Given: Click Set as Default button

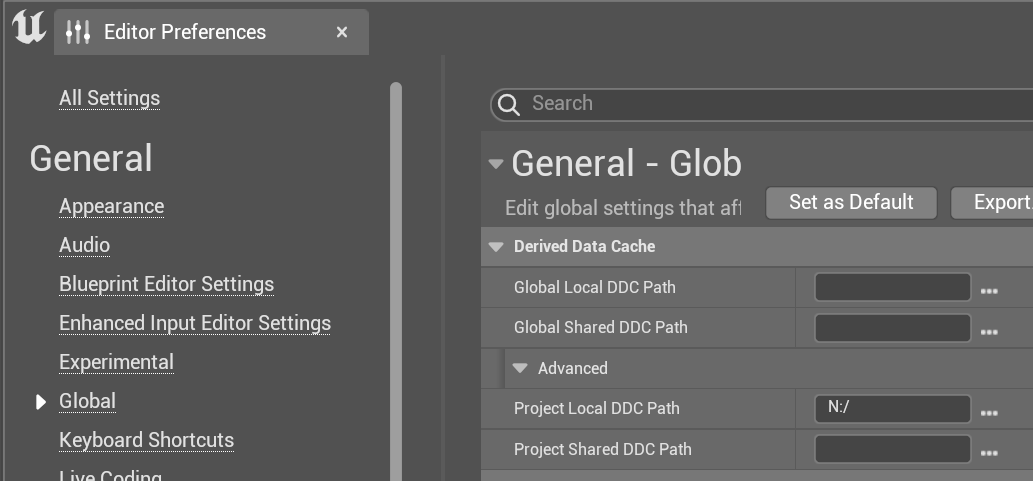Looking at the screenshot, I should tap(851, 202).
